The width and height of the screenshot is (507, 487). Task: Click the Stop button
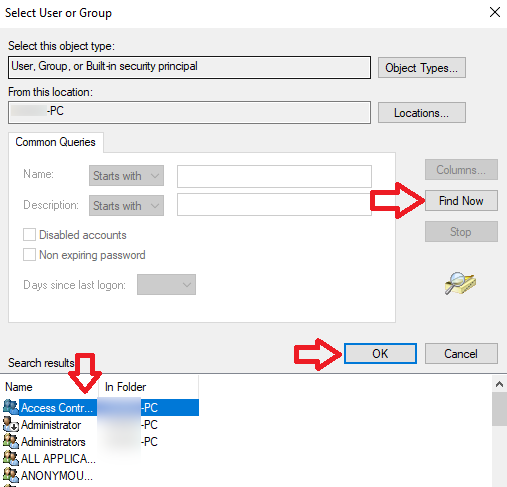[x=461, y=232]
